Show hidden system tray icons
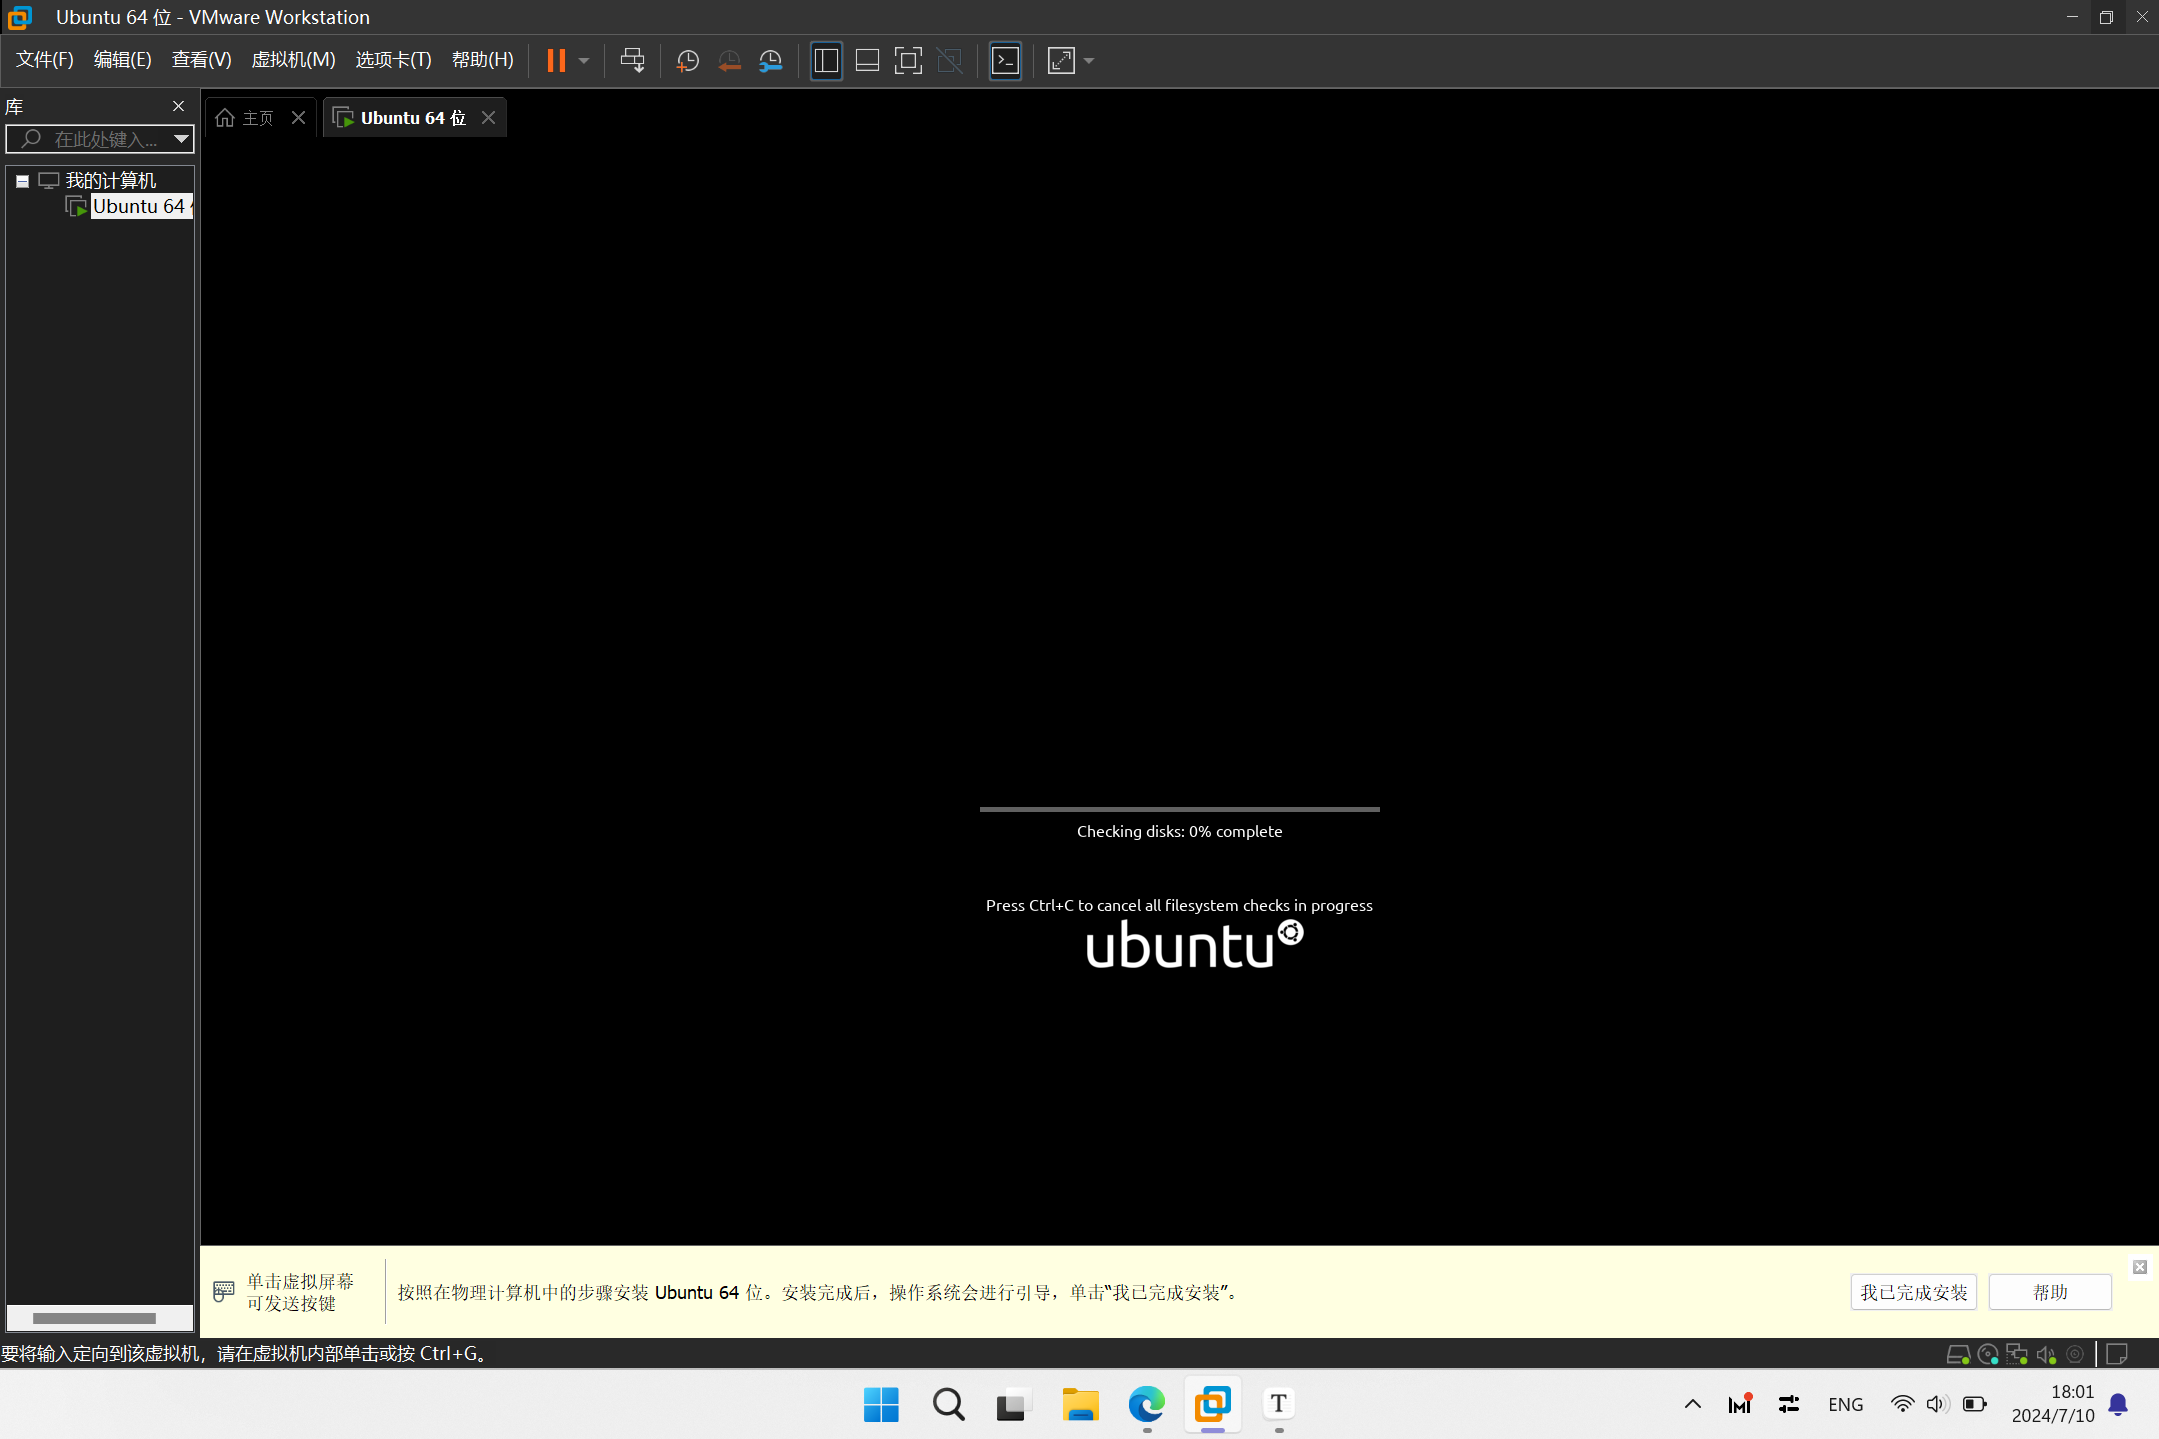This screenshot has height=1439, width=2159. [1693, 1405]
